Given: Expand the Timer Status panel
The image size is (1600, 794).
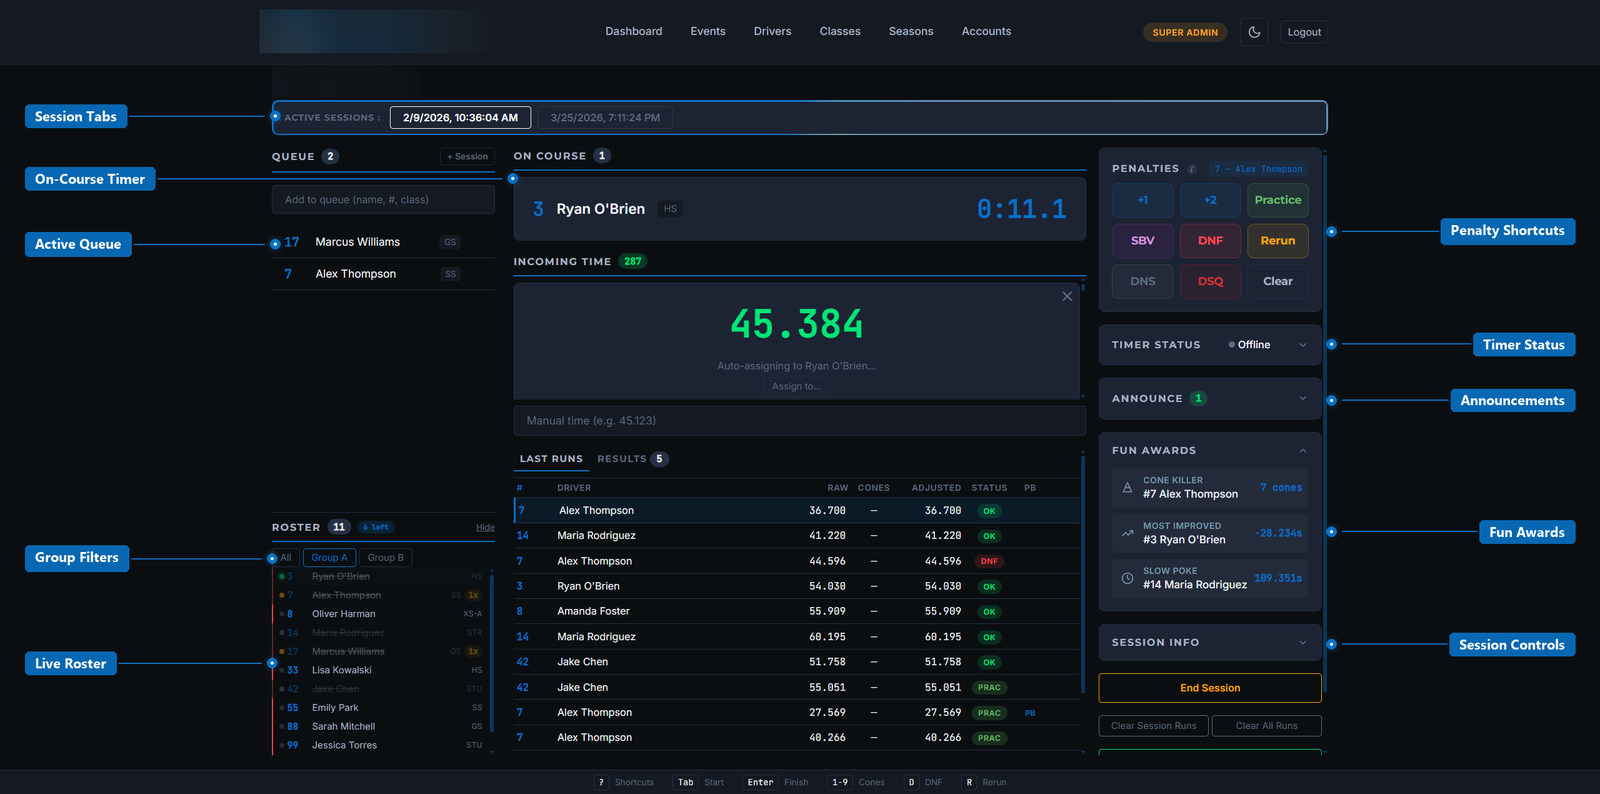Looking at the screenshot, I should pos(1210,345).
